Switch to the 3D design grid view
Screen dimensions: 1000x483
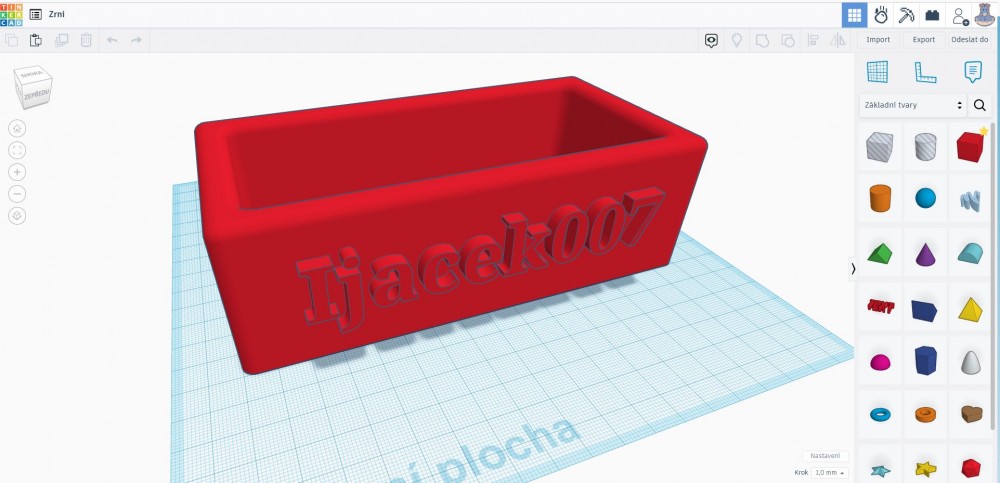coord(854,15)
